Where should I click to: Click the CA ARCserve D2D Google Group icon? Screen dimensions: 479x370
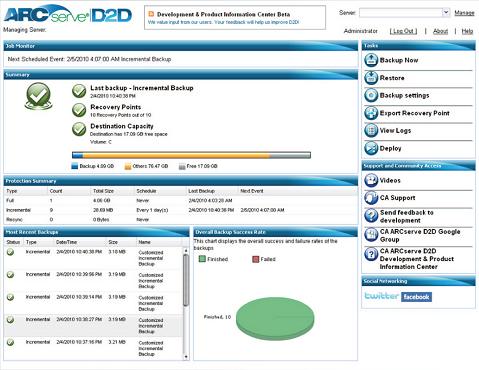tap(371, 235)
